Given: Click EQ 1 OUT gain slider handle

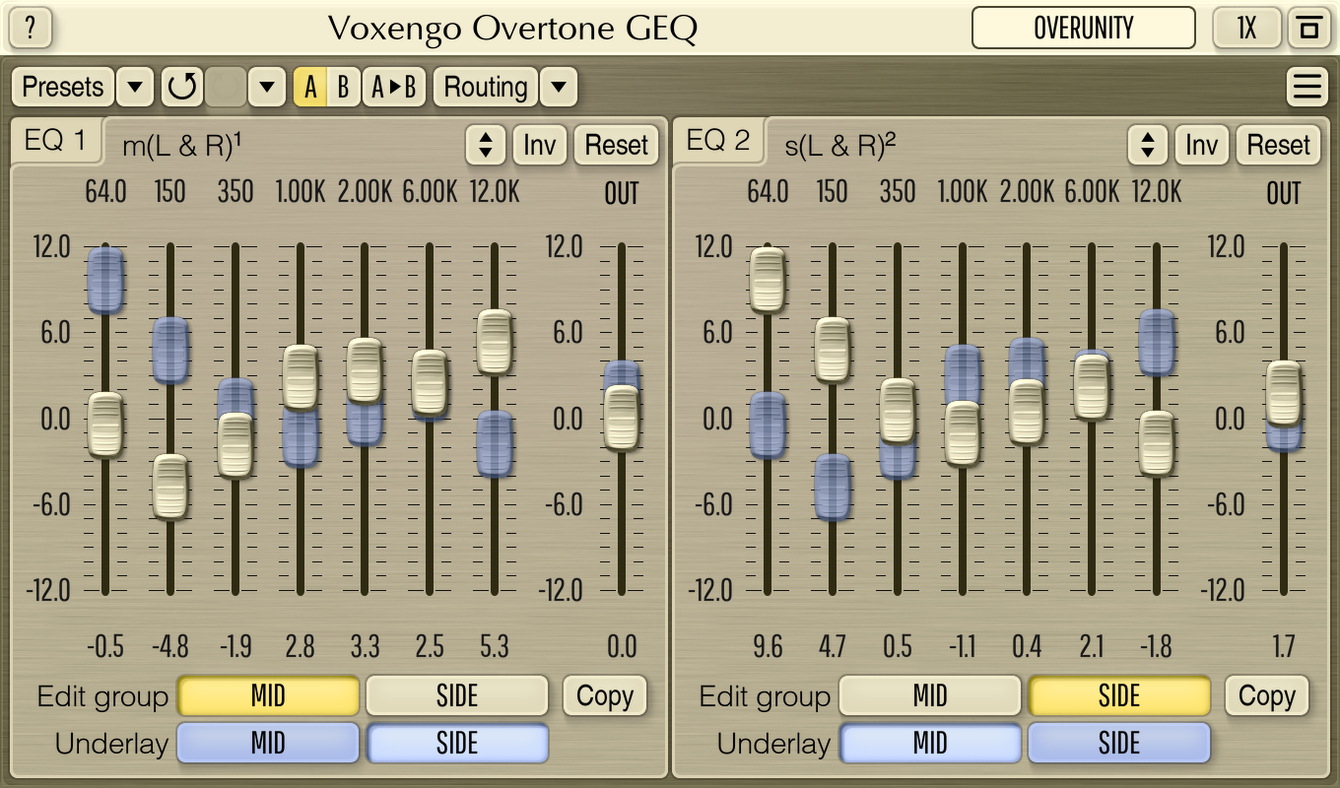Looking at the screenshot, I should click(621, 418).
